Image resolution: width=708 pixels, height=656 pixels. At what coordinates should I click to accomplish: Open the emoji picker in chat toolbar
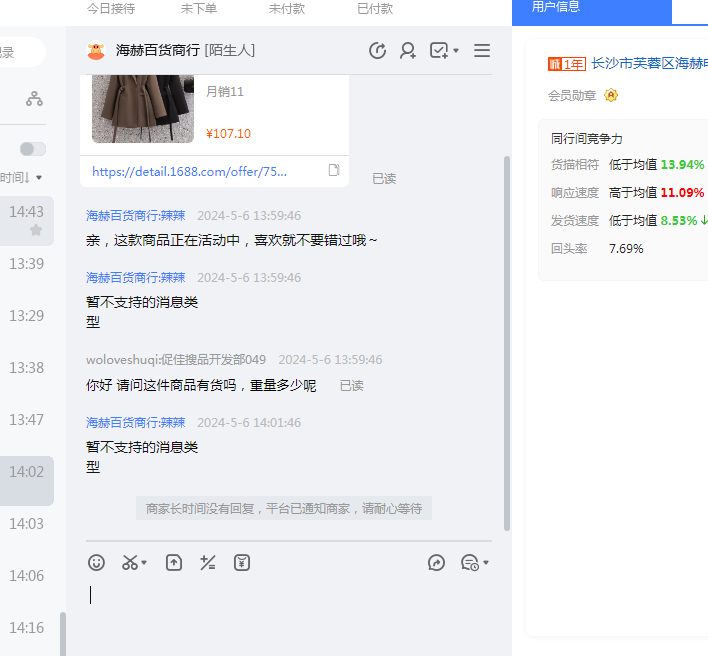click(96, 563)
